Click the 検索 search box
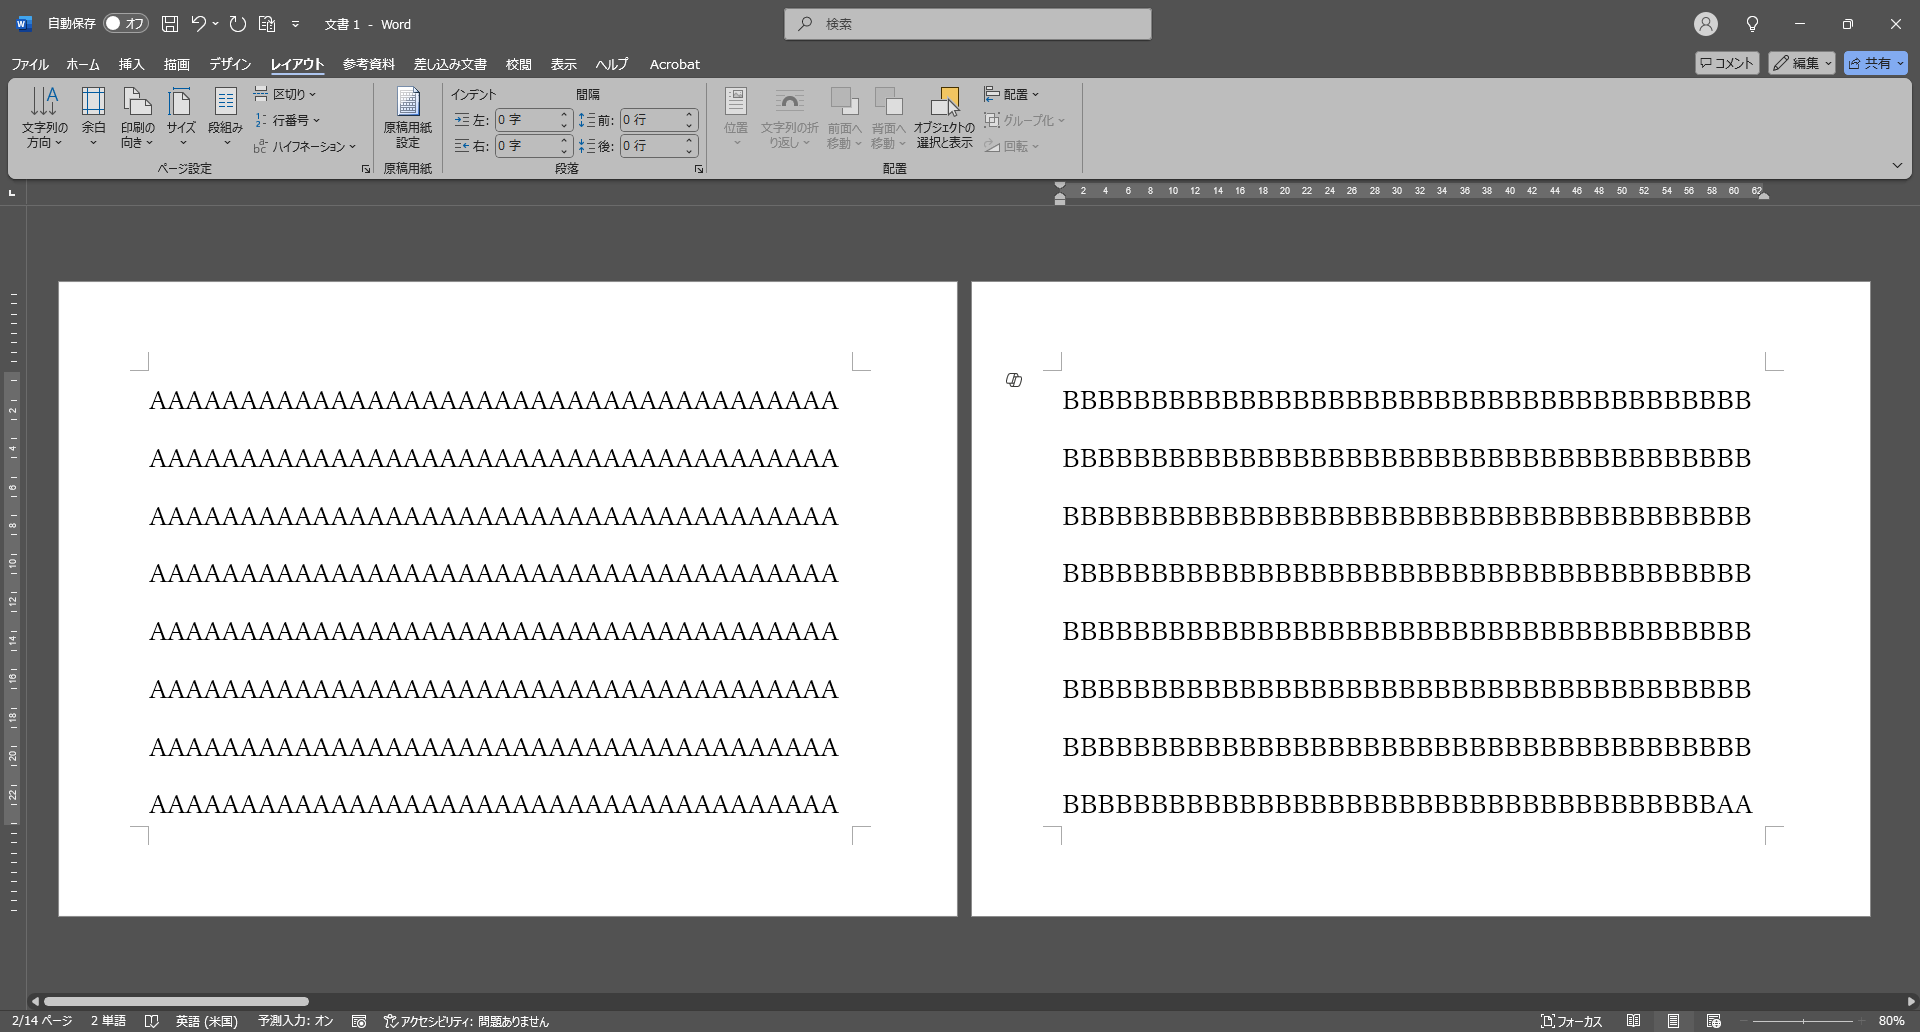 tap(968, 24)
